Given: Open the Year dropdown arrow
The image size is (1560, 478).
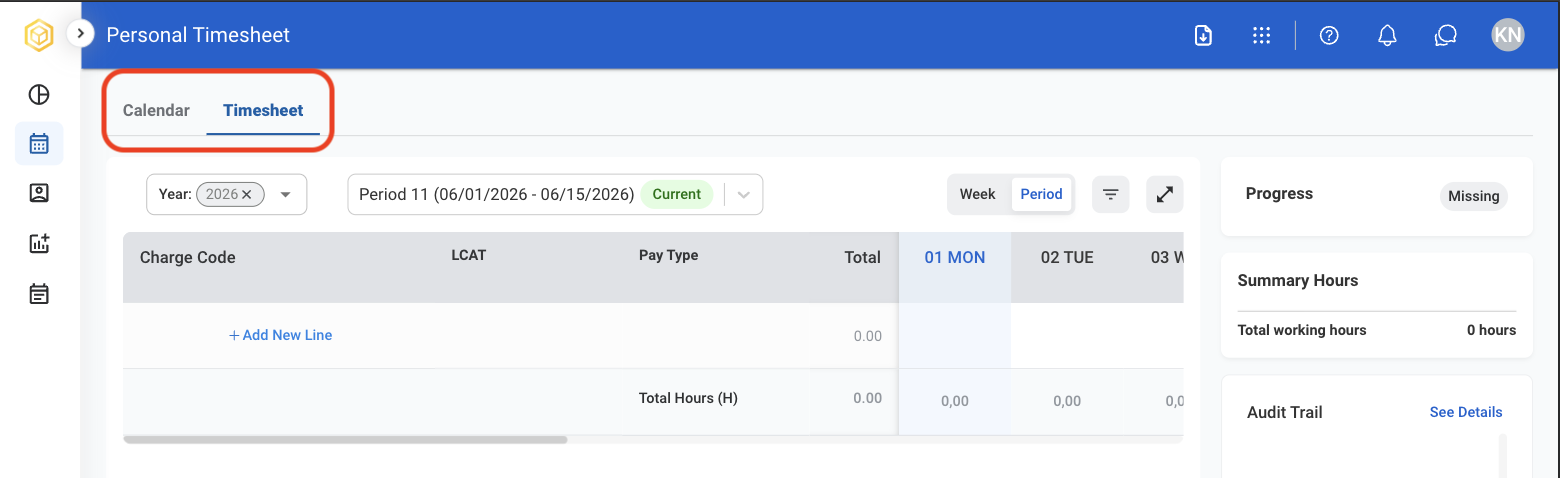Looking at the screenshot, I should 286,194.
